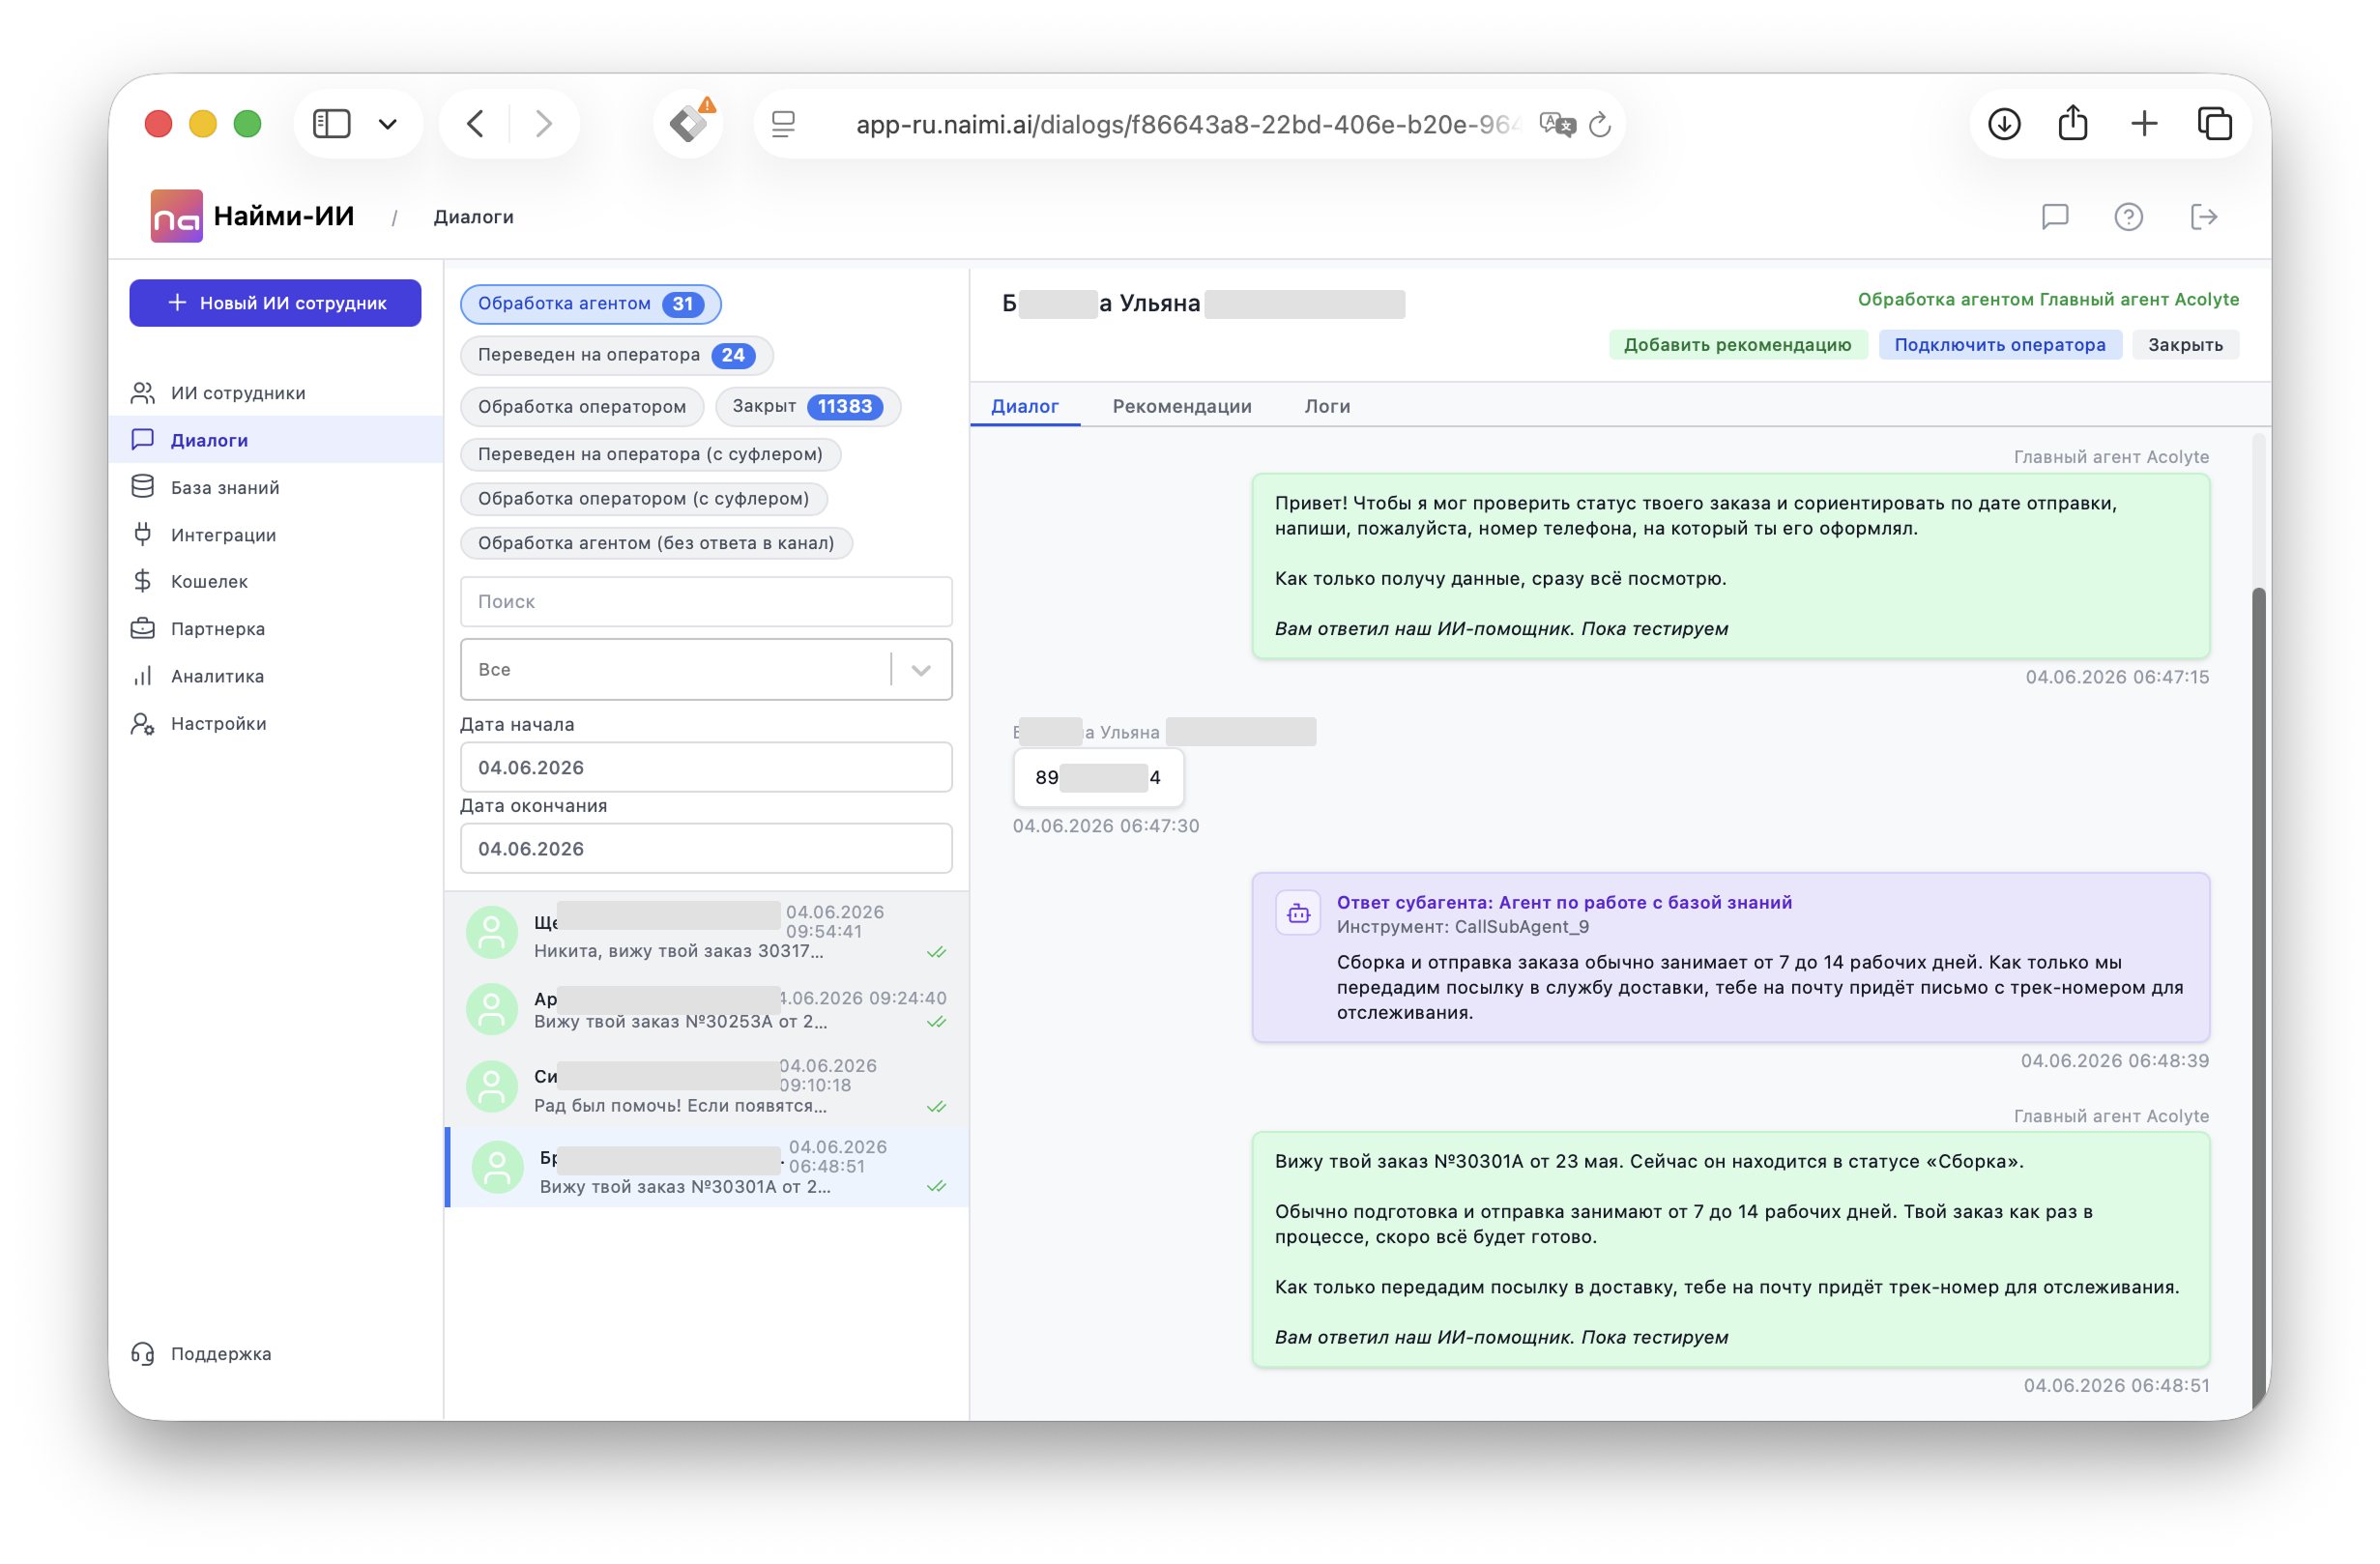Screen dimensions: 2380x1564
Task: Open a new tab with the plus icon
Action: tap(2143, 124)
